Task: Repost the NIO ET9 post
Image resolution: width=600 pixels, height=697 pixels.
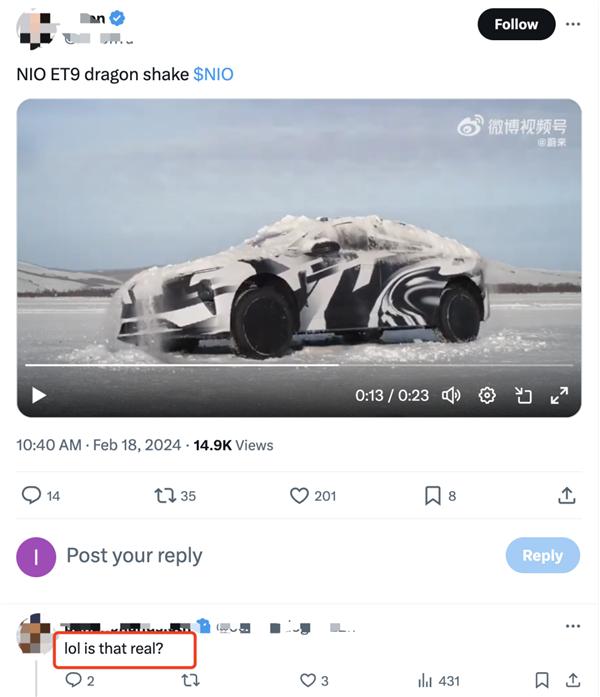Action: [164, 495]
